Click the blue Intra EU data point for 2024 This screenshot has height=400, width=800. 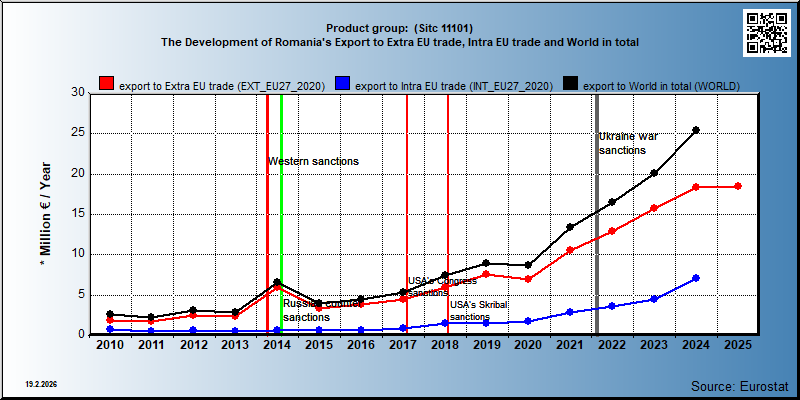click(x=696, y=278)
